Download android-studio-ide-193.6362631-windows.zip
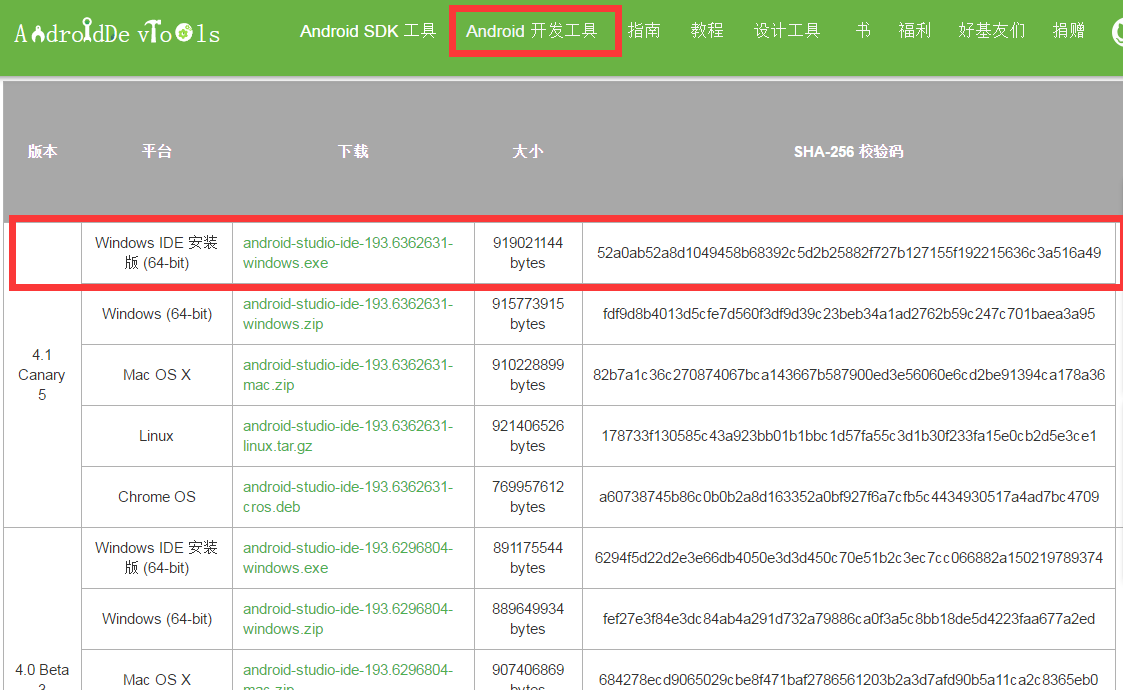 point(348,314)
